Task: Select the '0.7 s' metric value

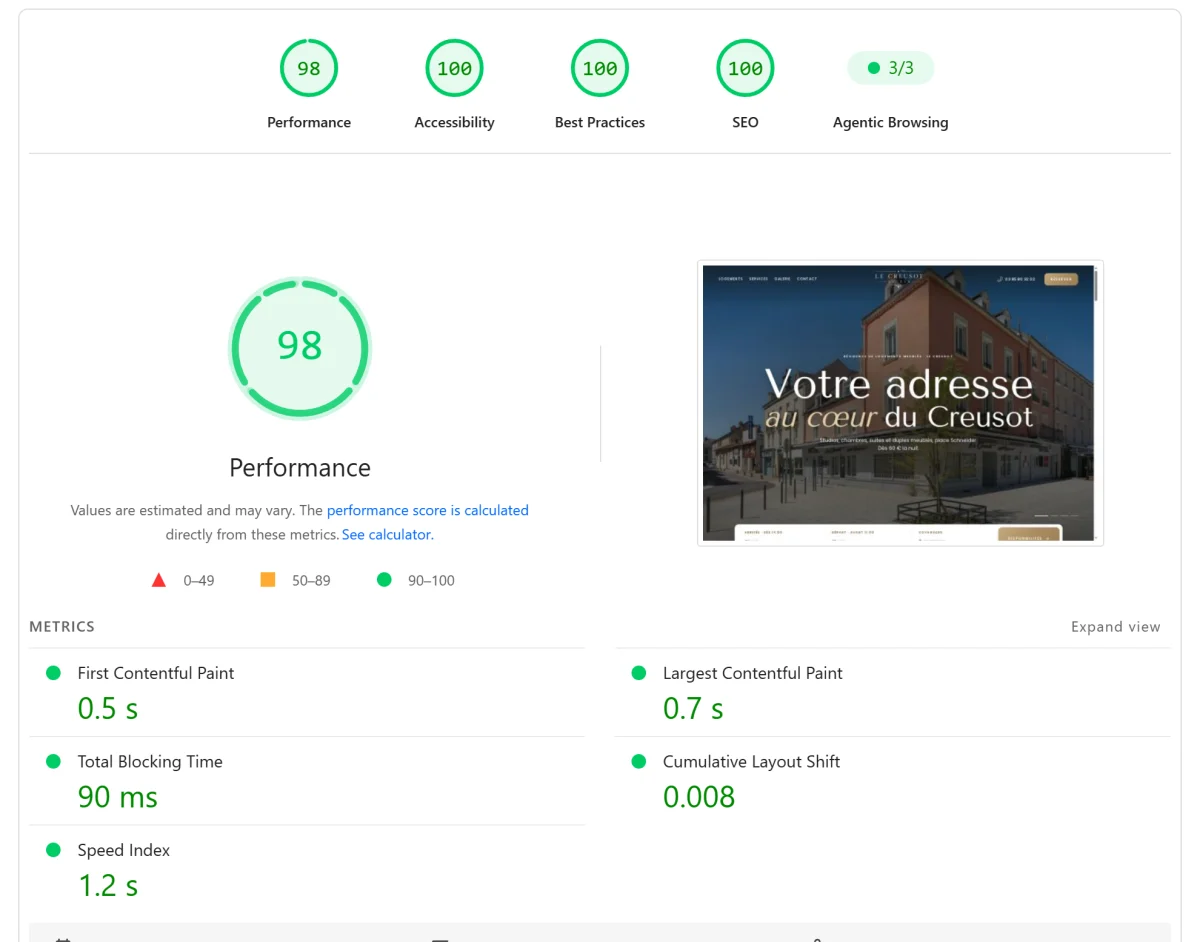Action: (693, 709)
